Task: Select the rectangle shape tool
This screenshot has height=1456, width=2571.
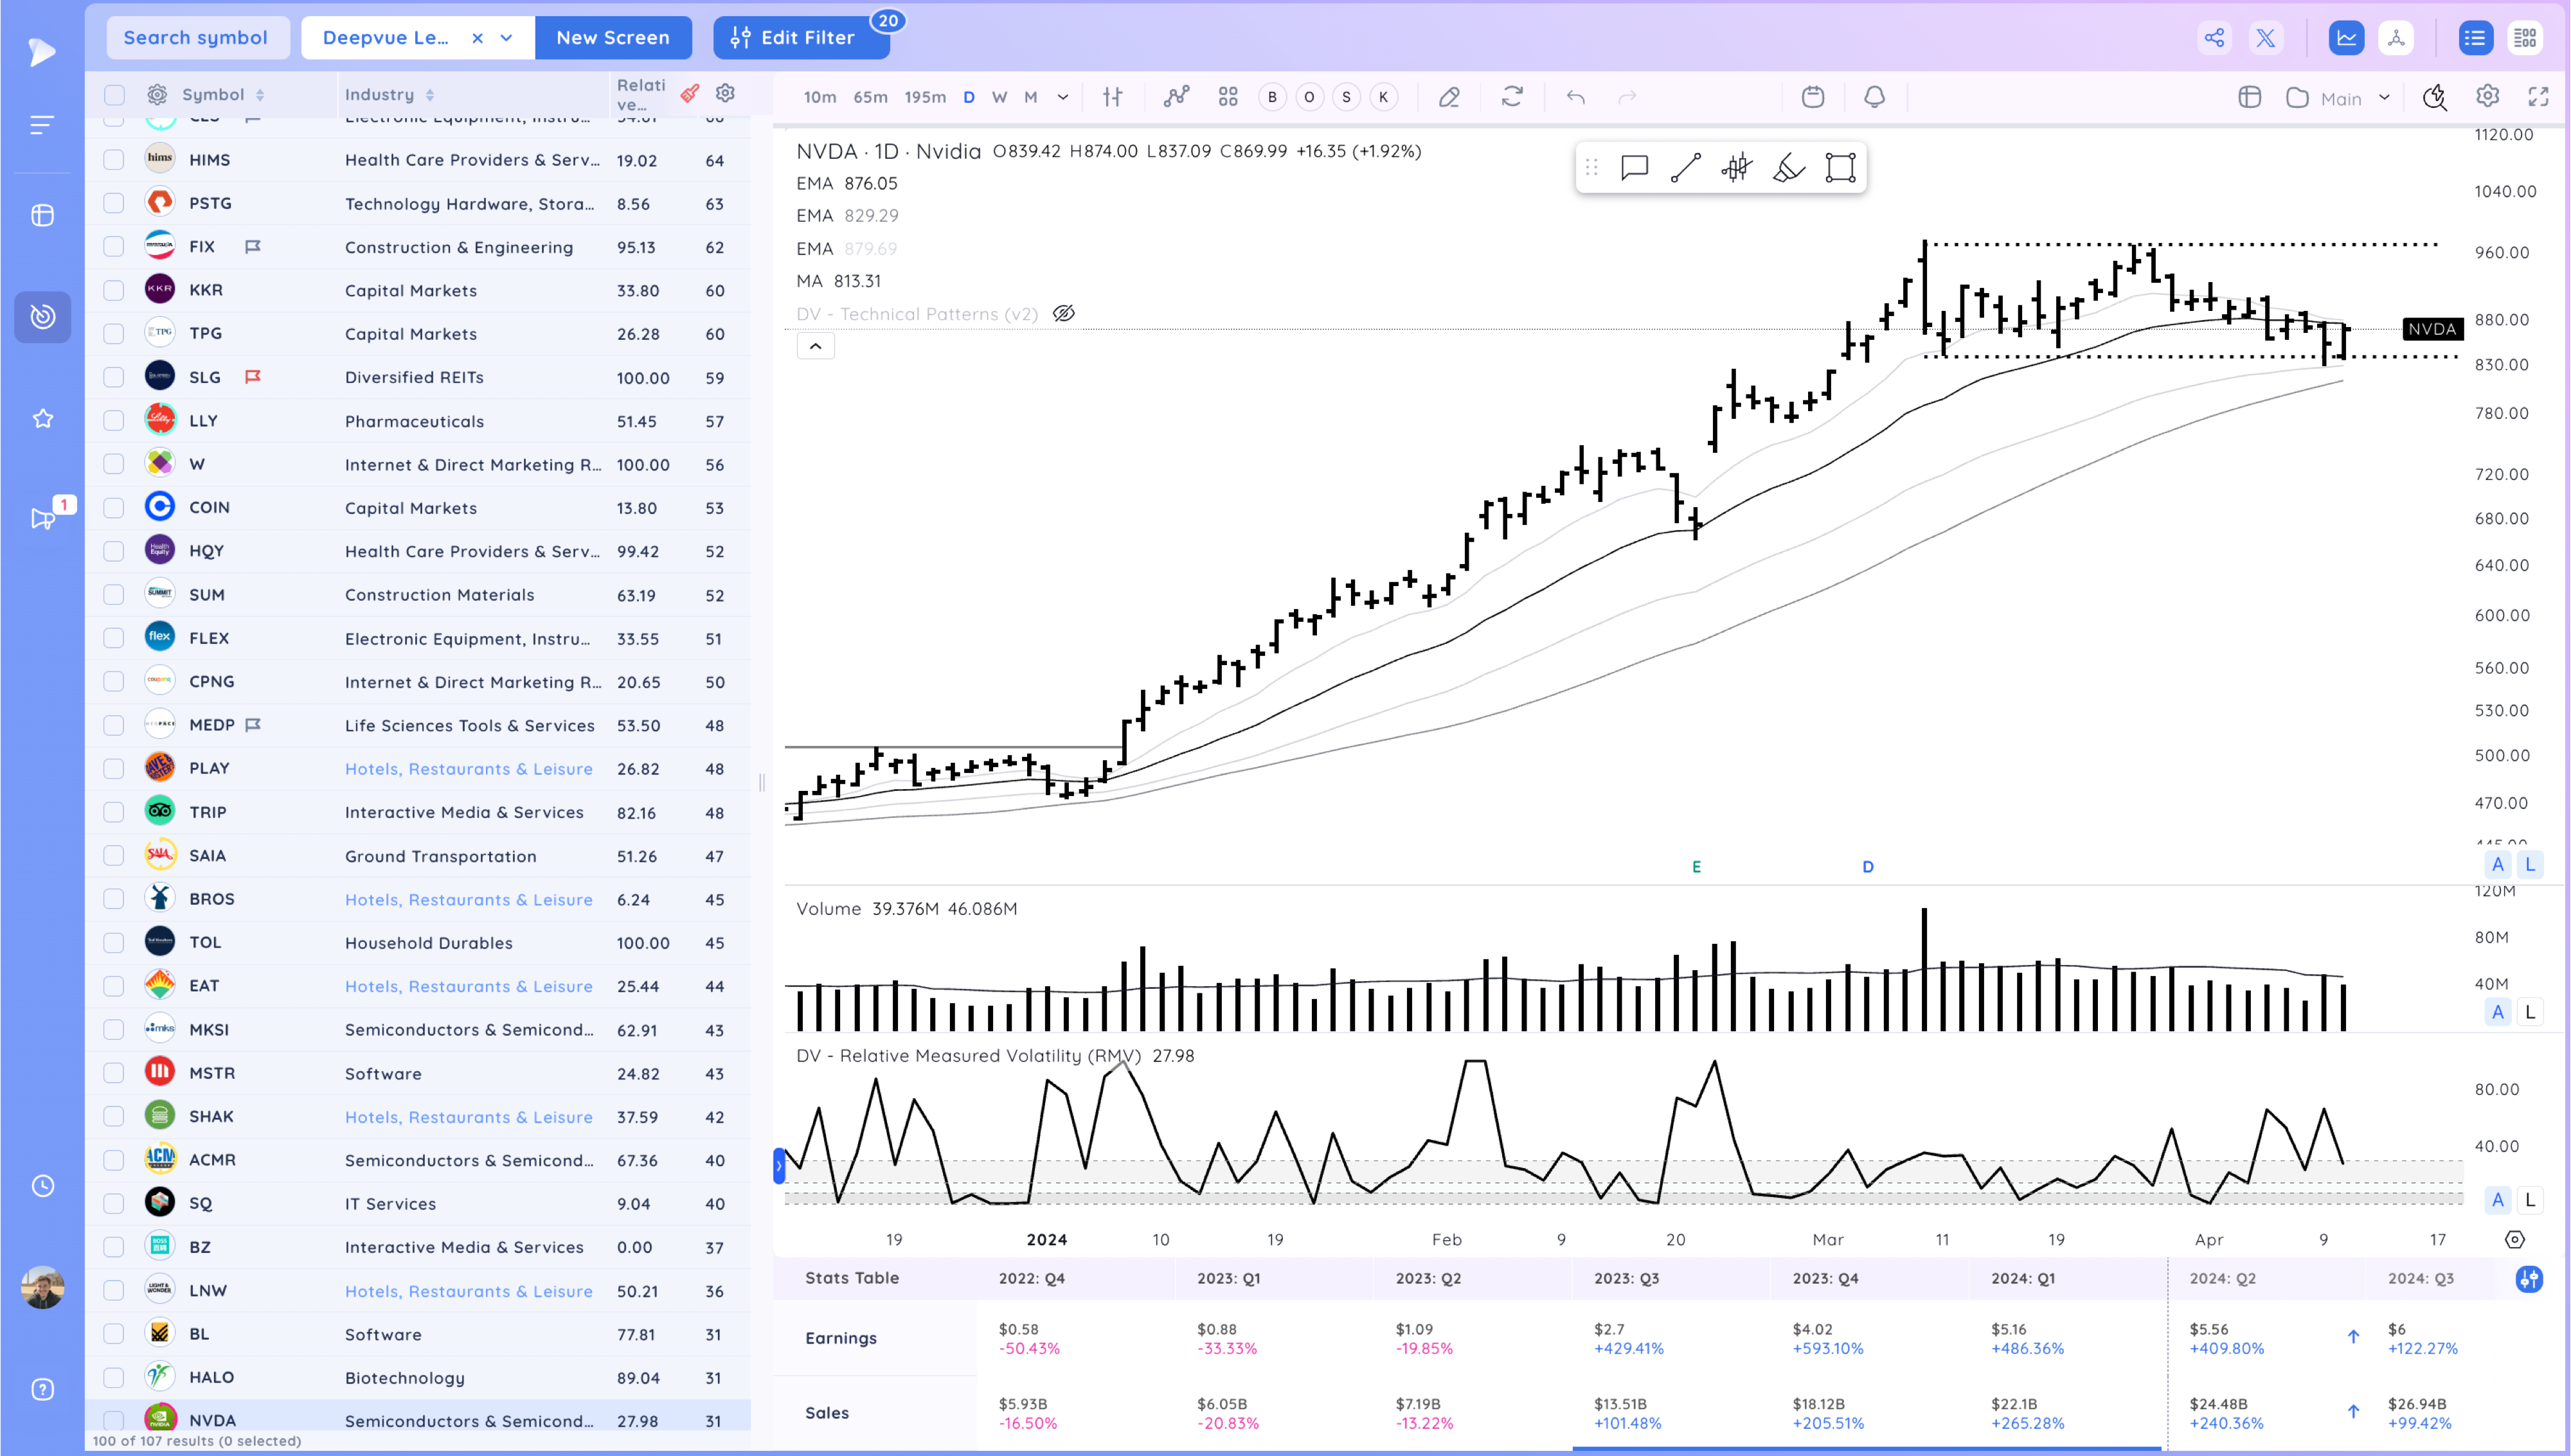Action: (1840, 167)
